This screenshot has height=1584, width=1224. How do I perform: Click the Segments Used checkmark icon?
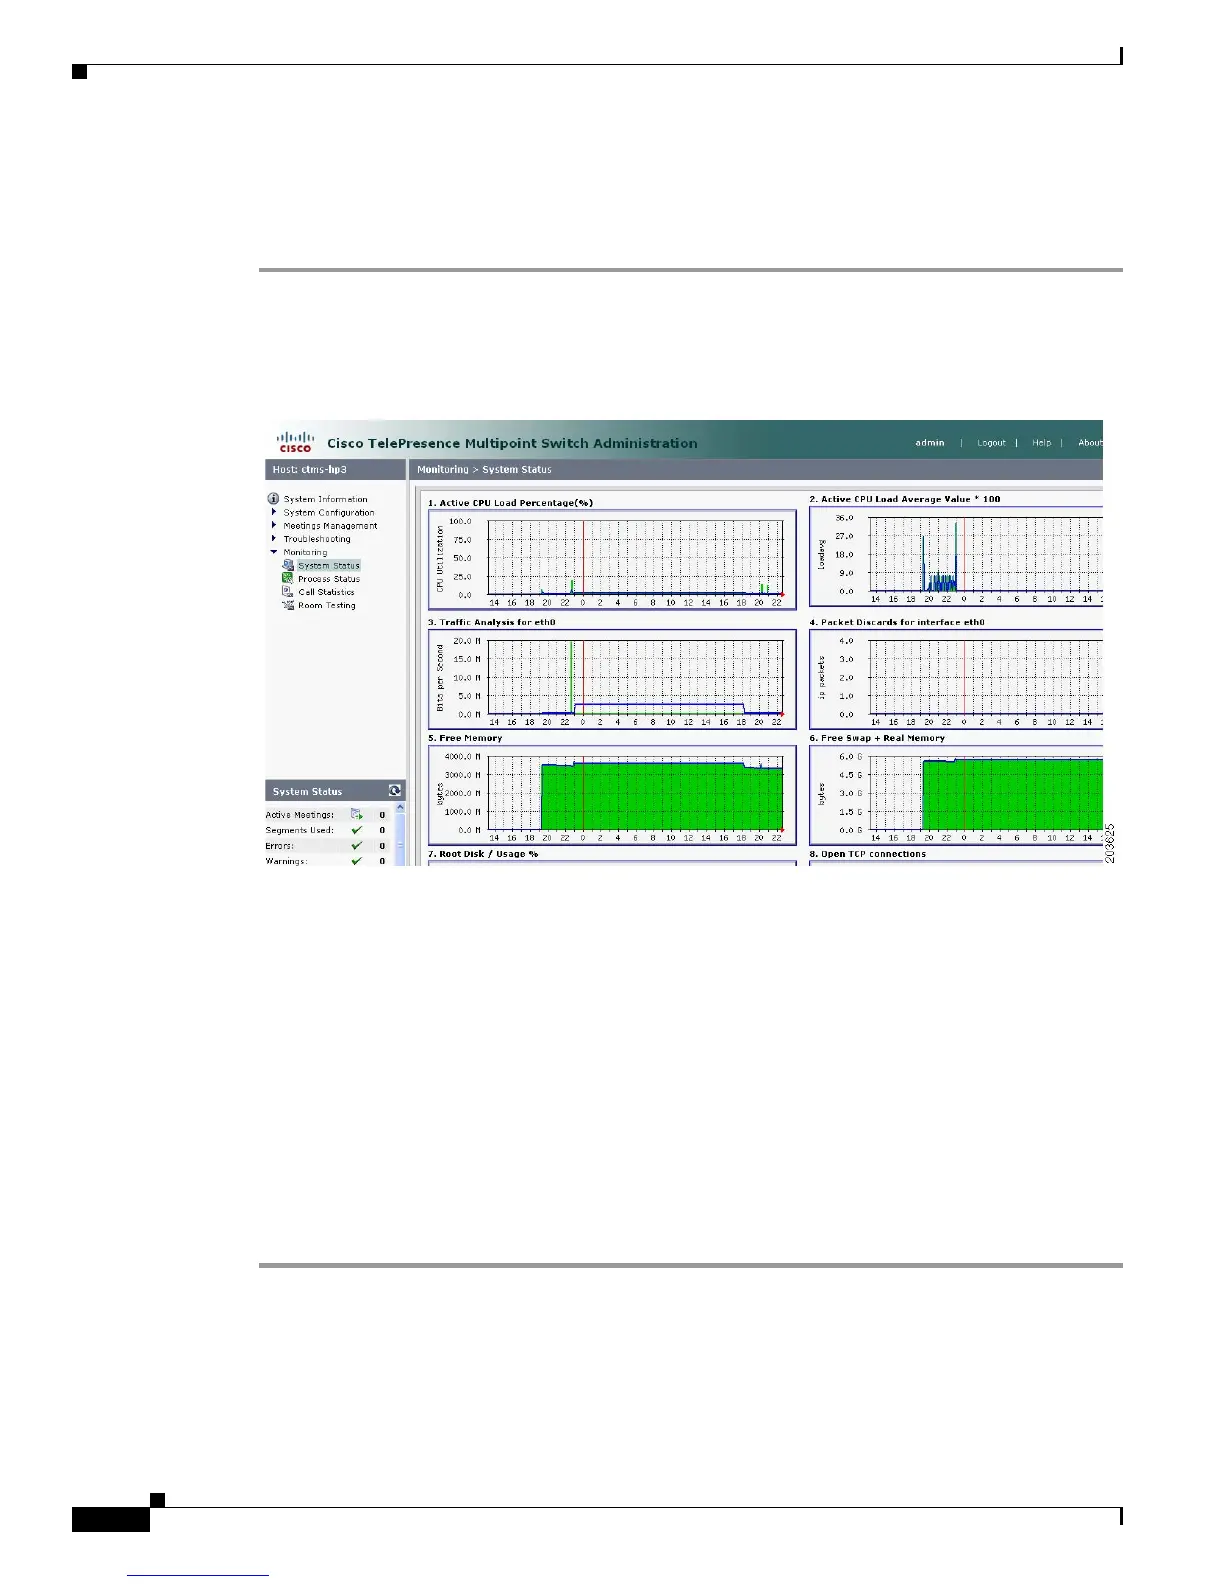click(x=357, y=830)
